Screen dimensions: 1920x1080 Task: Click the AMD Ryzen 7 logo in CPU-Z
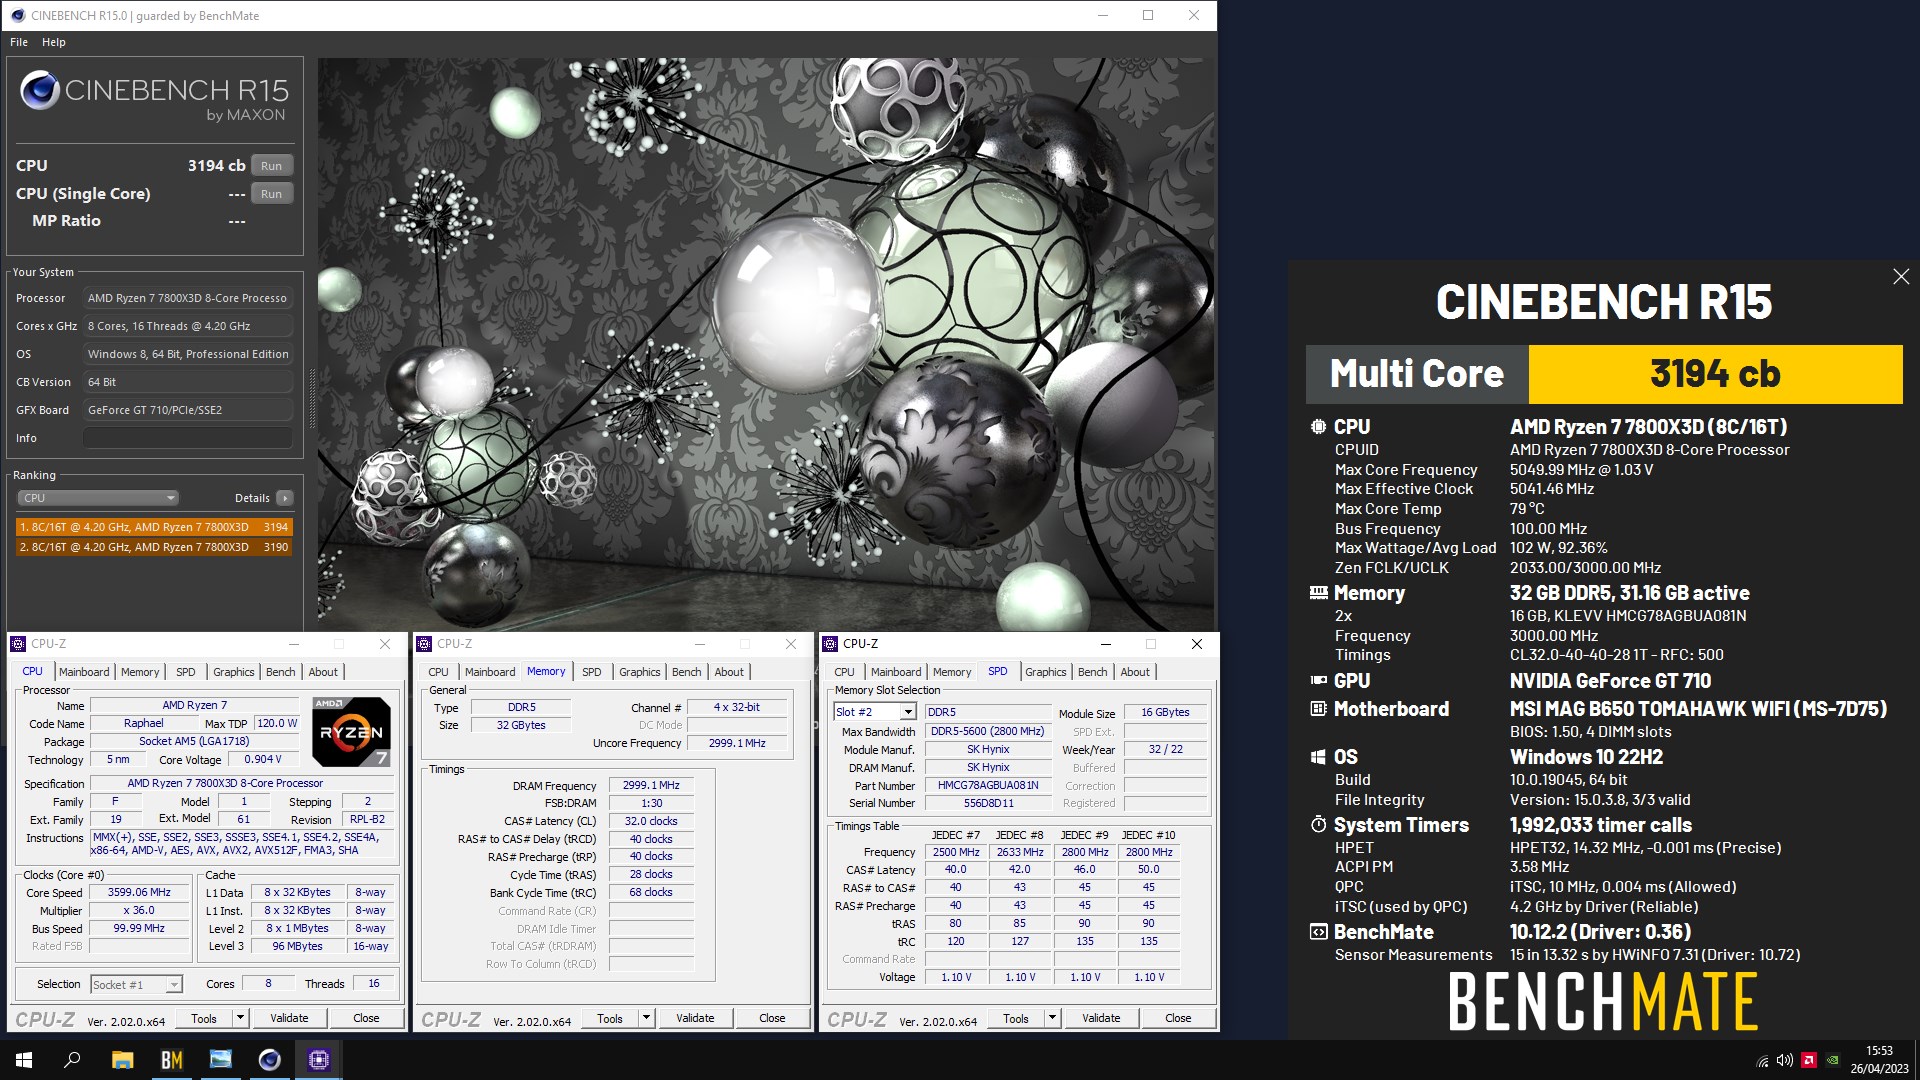tap(351, 731)
